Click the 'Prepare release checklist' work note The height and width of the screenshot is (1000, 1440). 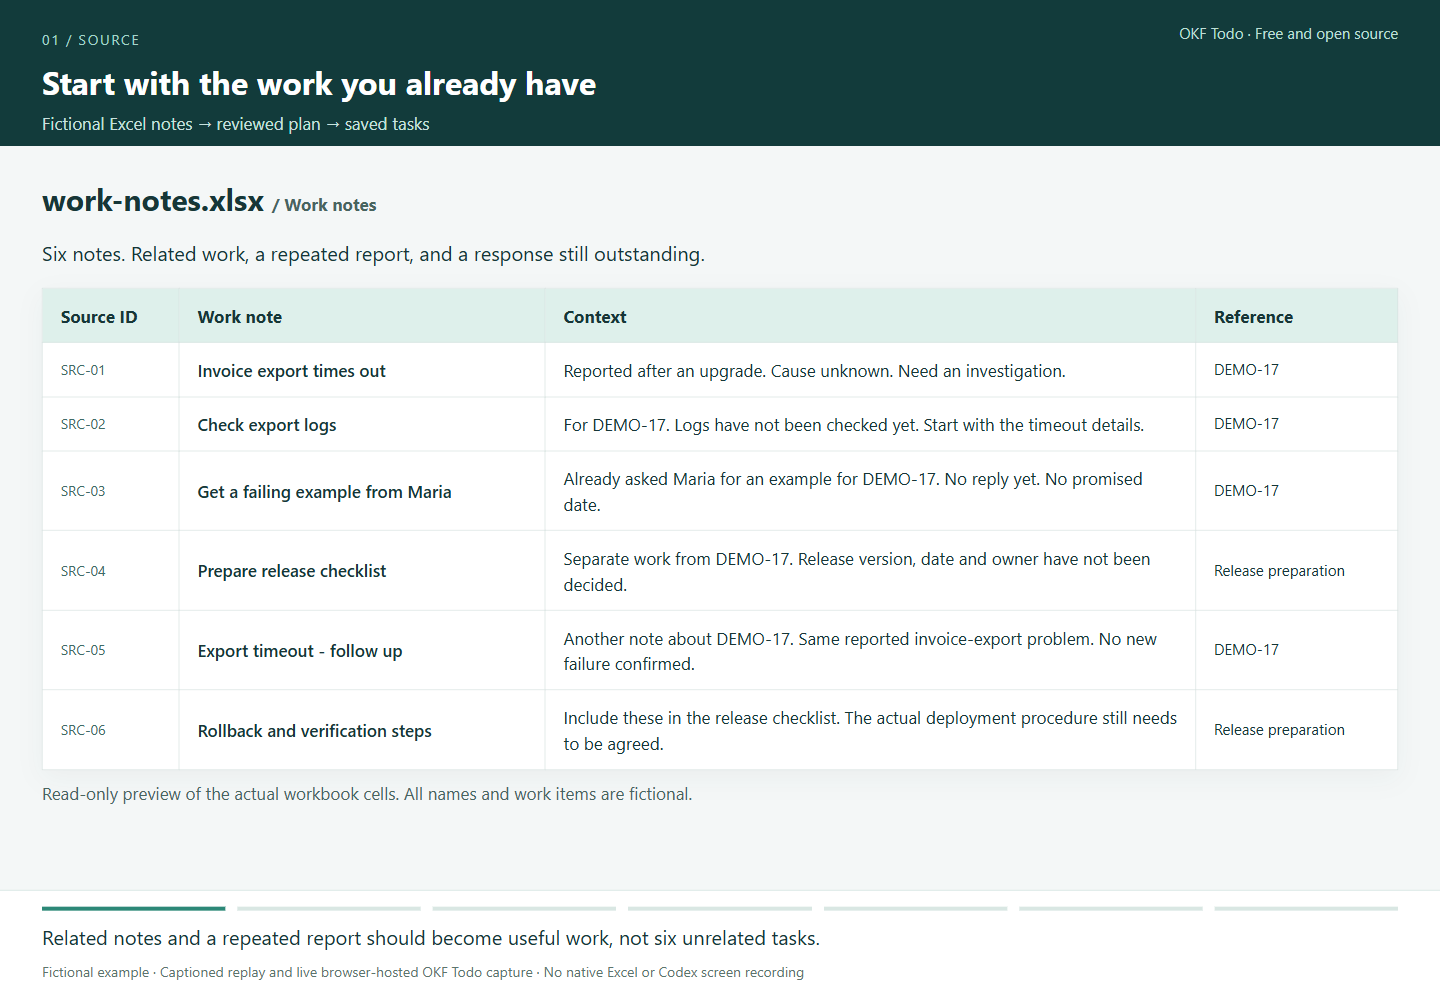click(292, 571)
